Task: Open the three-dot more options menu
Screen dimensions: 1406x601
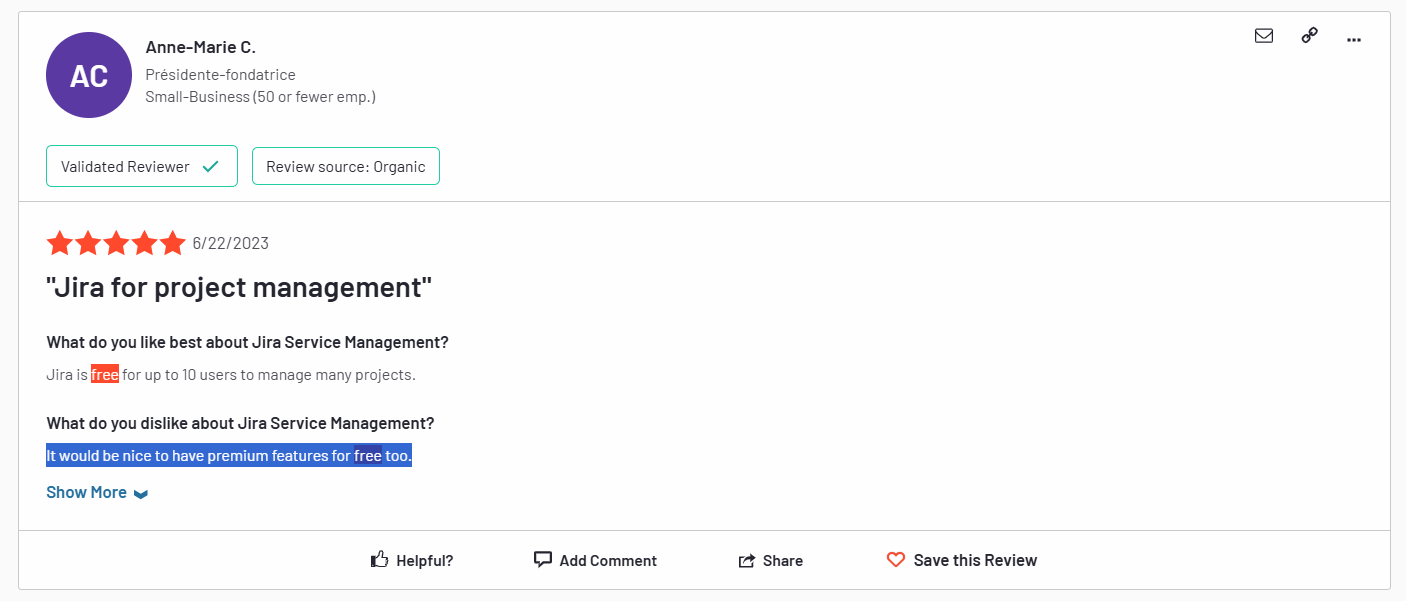Action: pyautogui.click(x=1354, y=39)
